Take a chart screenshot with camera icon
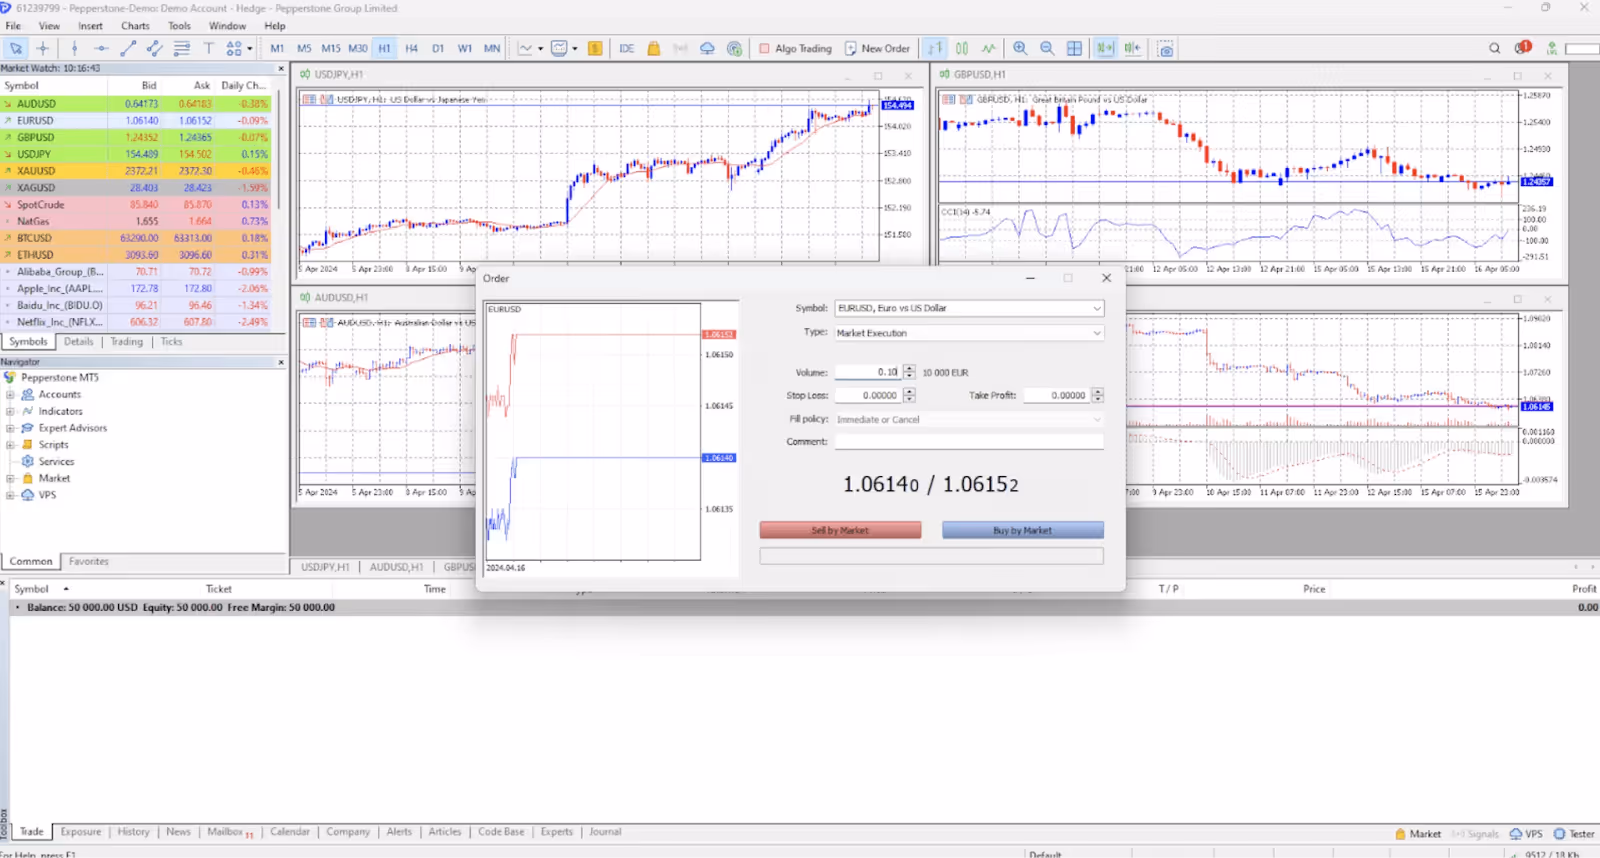This screenshot has width=1600, height=858. coord(1166,48)
